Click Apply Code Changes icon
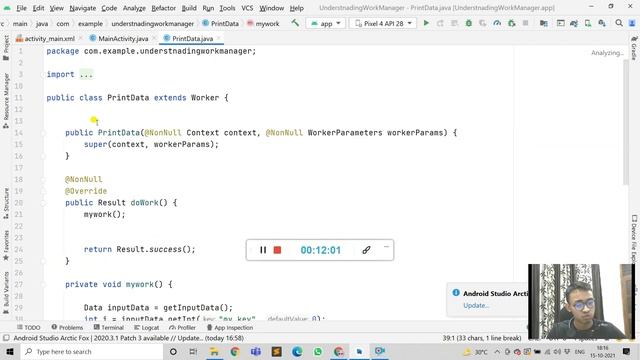 point(454,23)
